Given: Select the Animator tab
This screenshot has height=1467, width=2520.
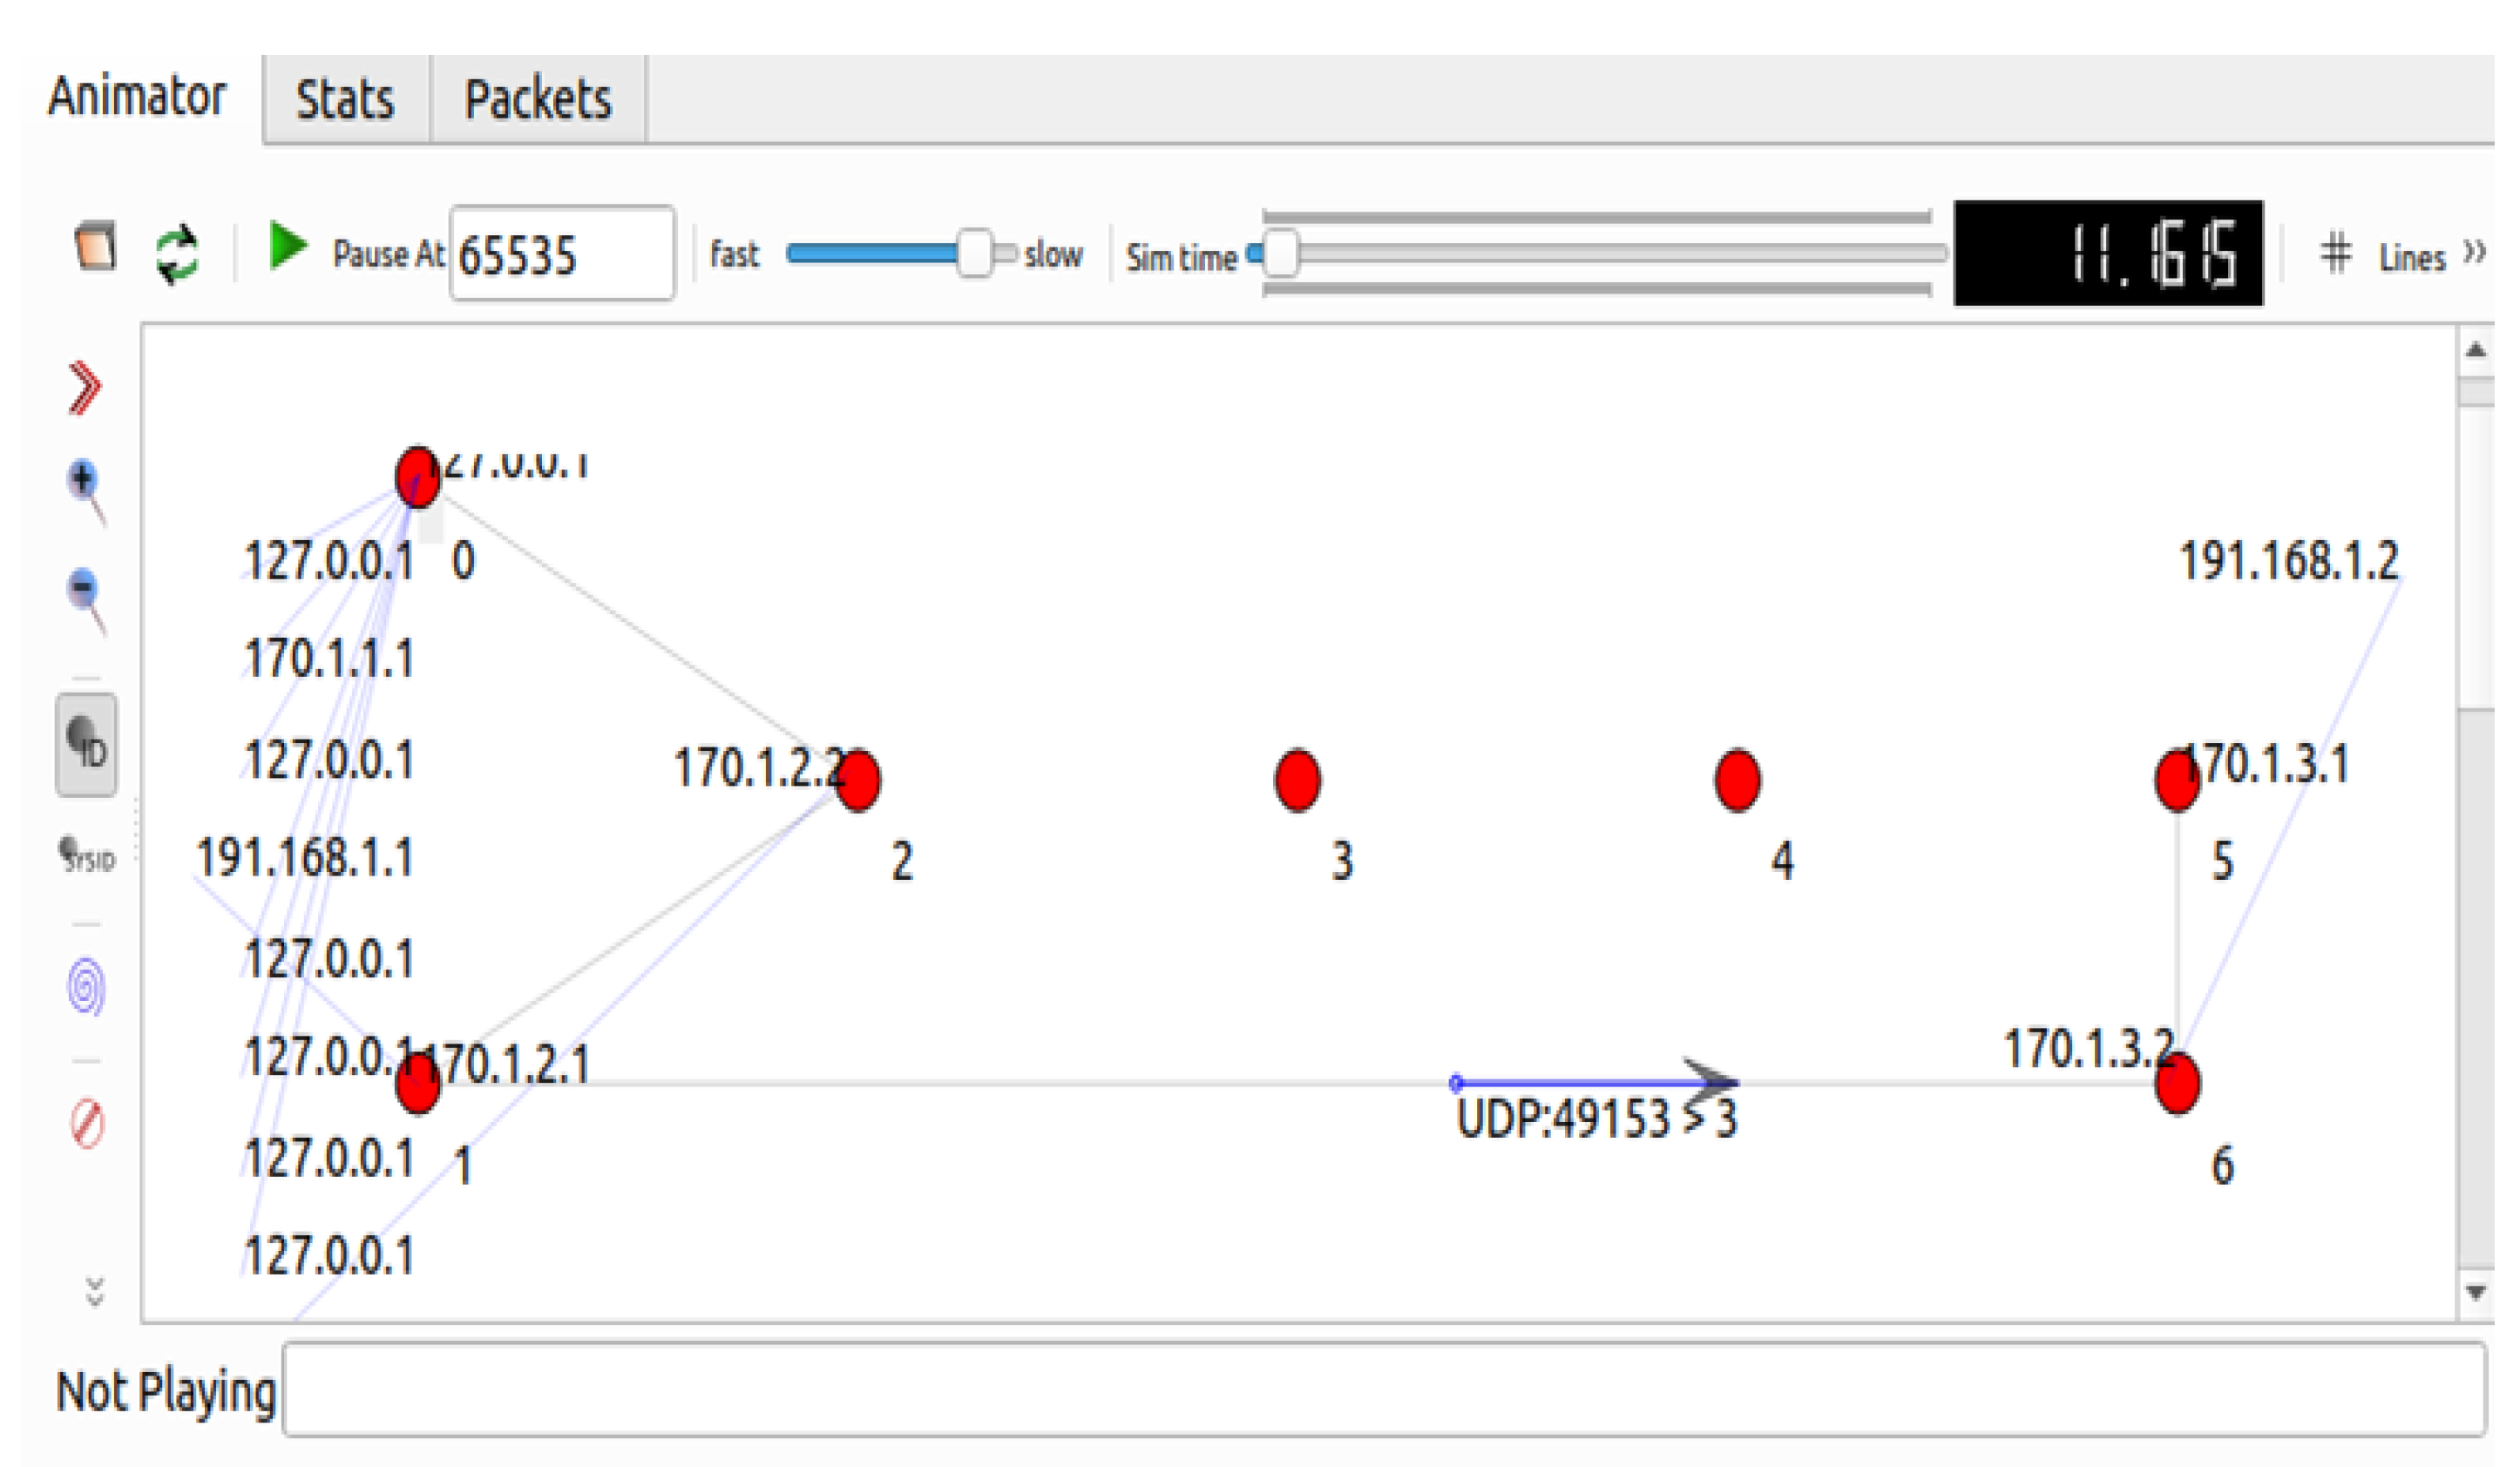Looking at the screenshot, I should pos(137,97).
